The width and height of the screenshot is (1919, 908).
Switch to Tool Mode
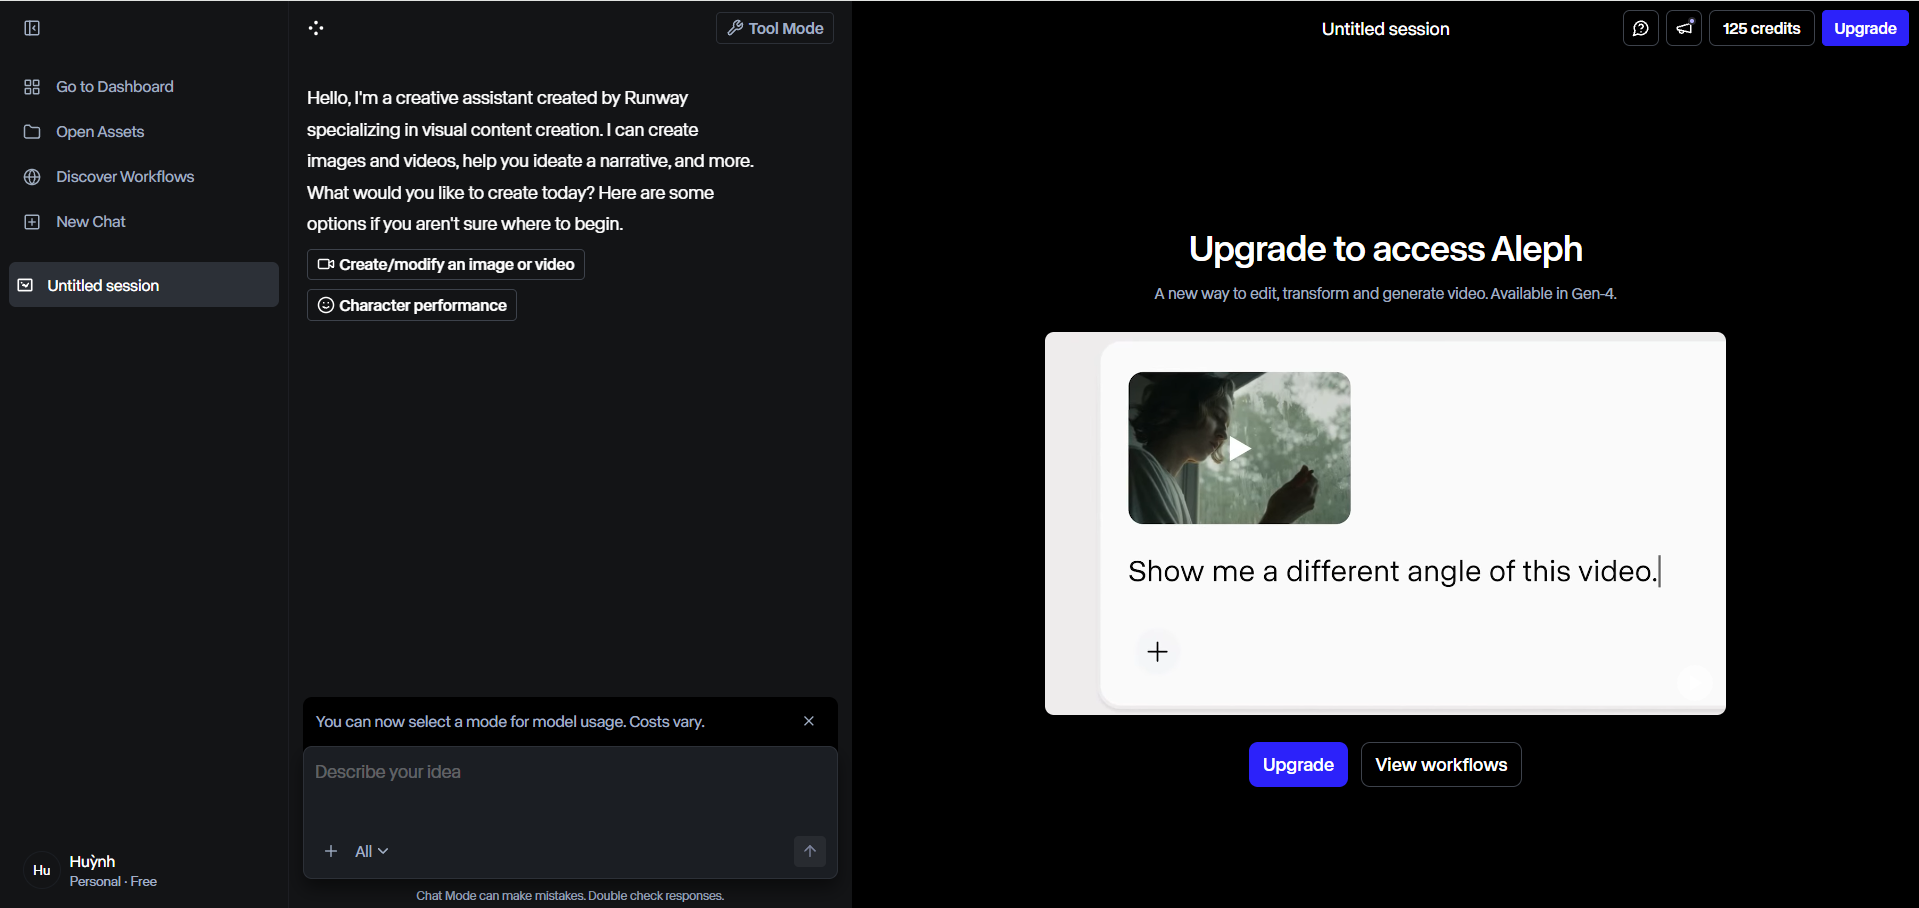pyautogui.click(x=775, y=28)
